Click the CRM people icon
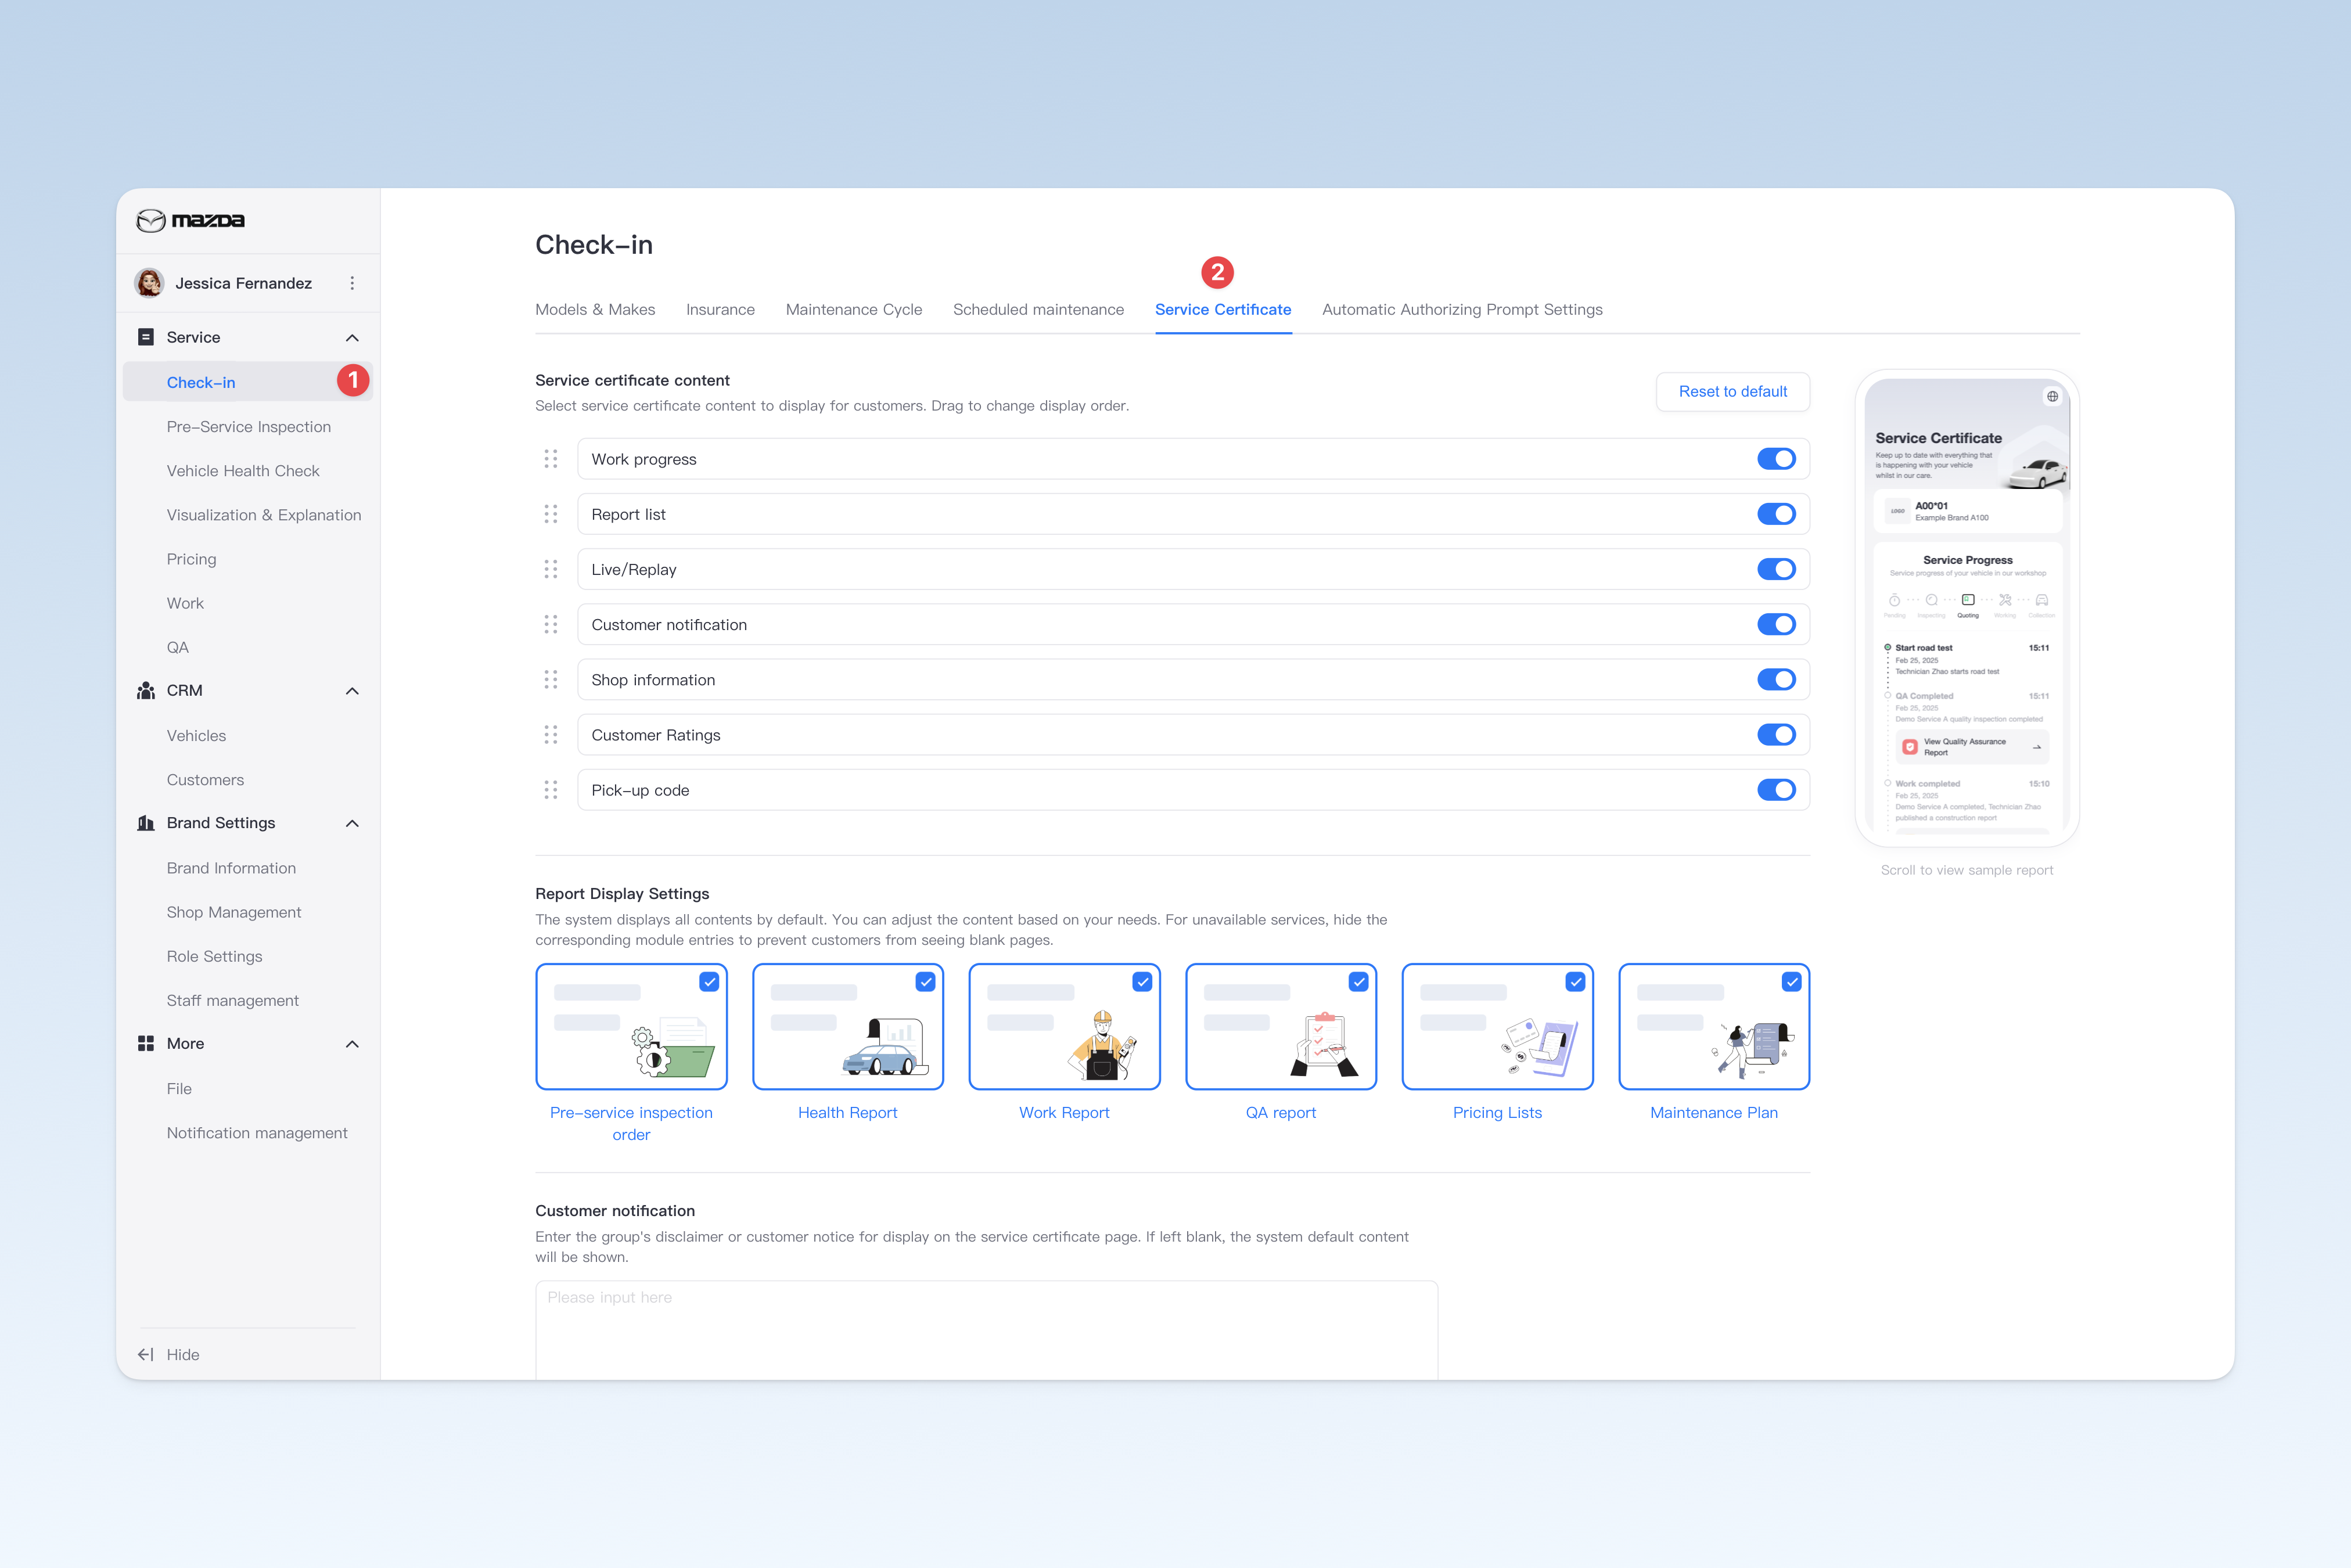The width and height of the screenshot is (2351, 1568). point(146,691)
